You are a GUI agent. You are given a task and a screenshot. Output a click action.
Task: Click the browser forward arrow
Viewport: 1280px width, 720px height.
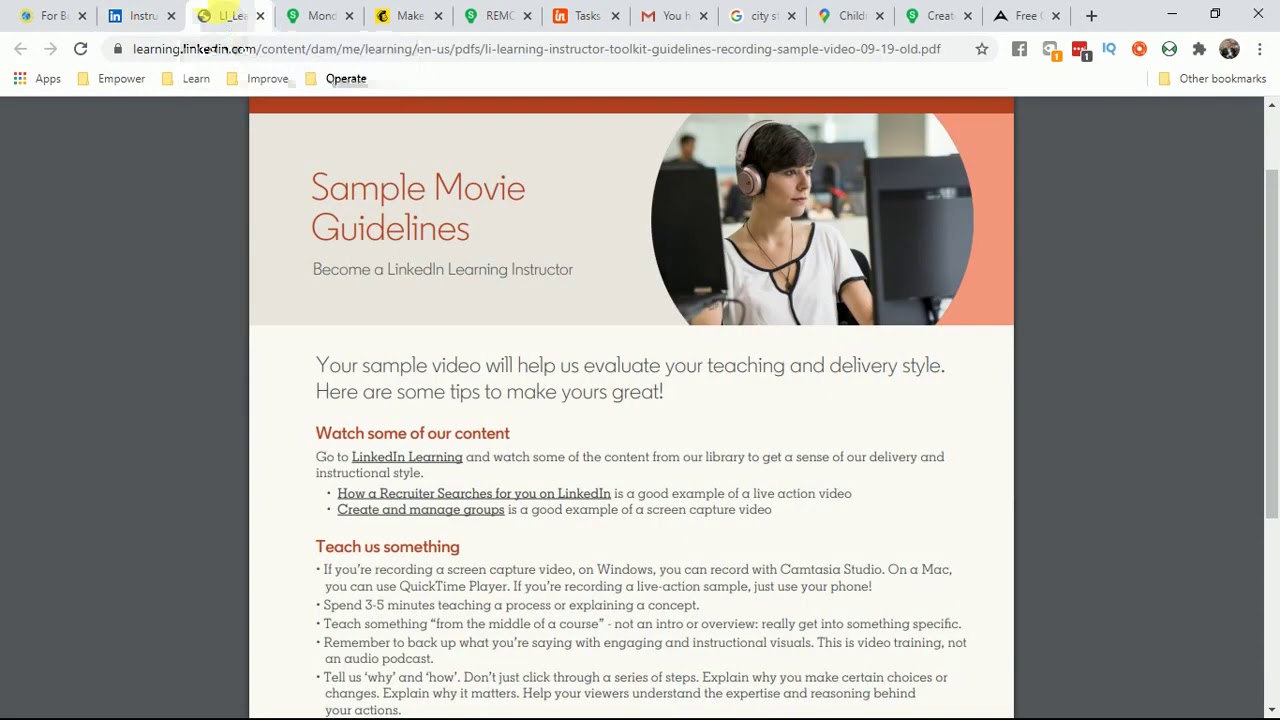pos(50,48)
